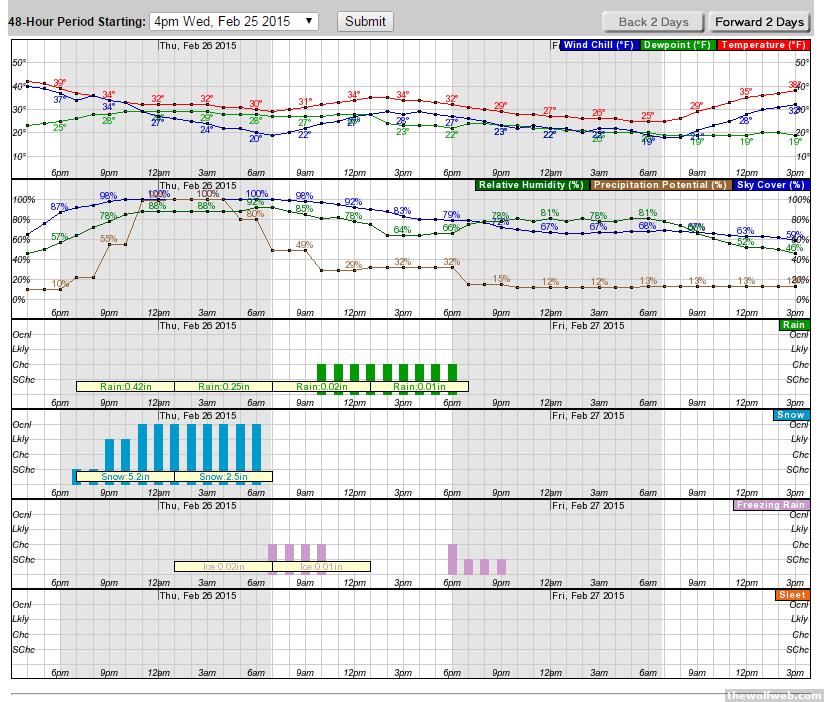Select the Snow:2.5in accumulation label
The image size is (824, 702).
222,477
